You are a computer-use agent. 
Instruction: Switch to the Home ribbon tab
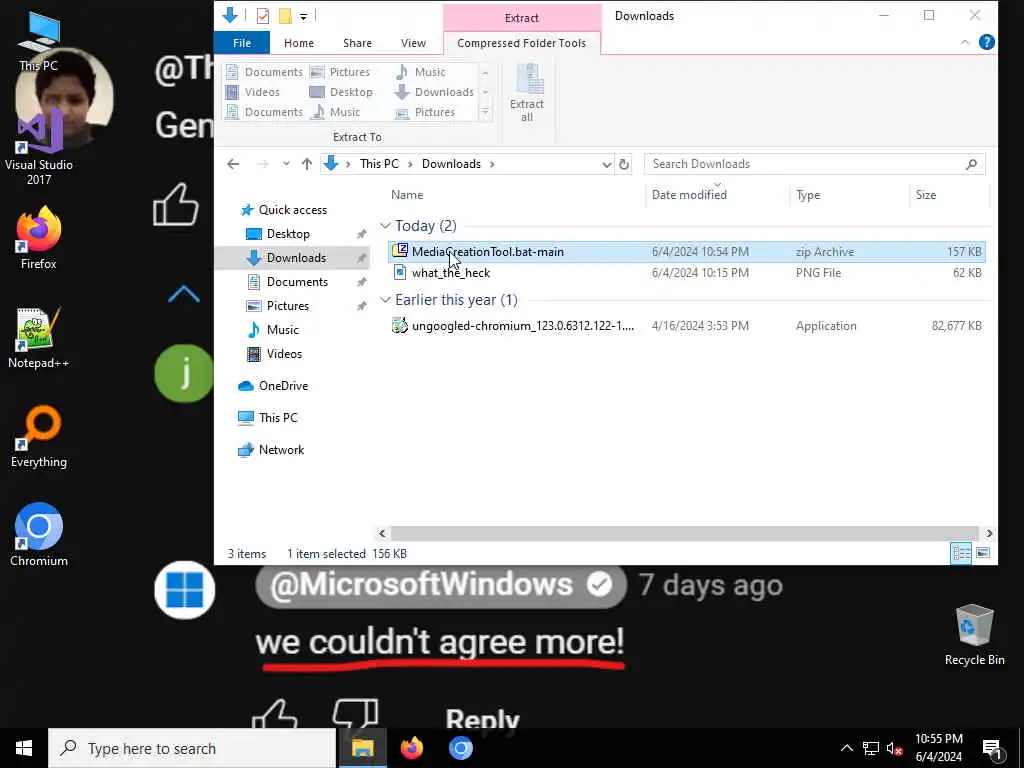(299, 43)
